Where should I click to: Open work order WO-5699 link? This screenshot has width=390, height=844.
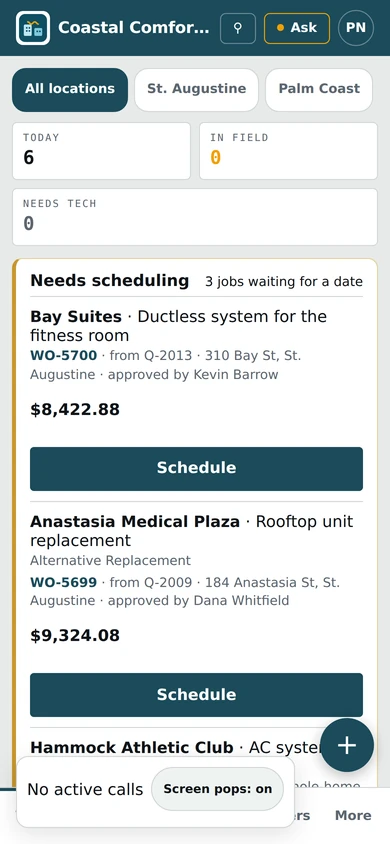point(63,582)
